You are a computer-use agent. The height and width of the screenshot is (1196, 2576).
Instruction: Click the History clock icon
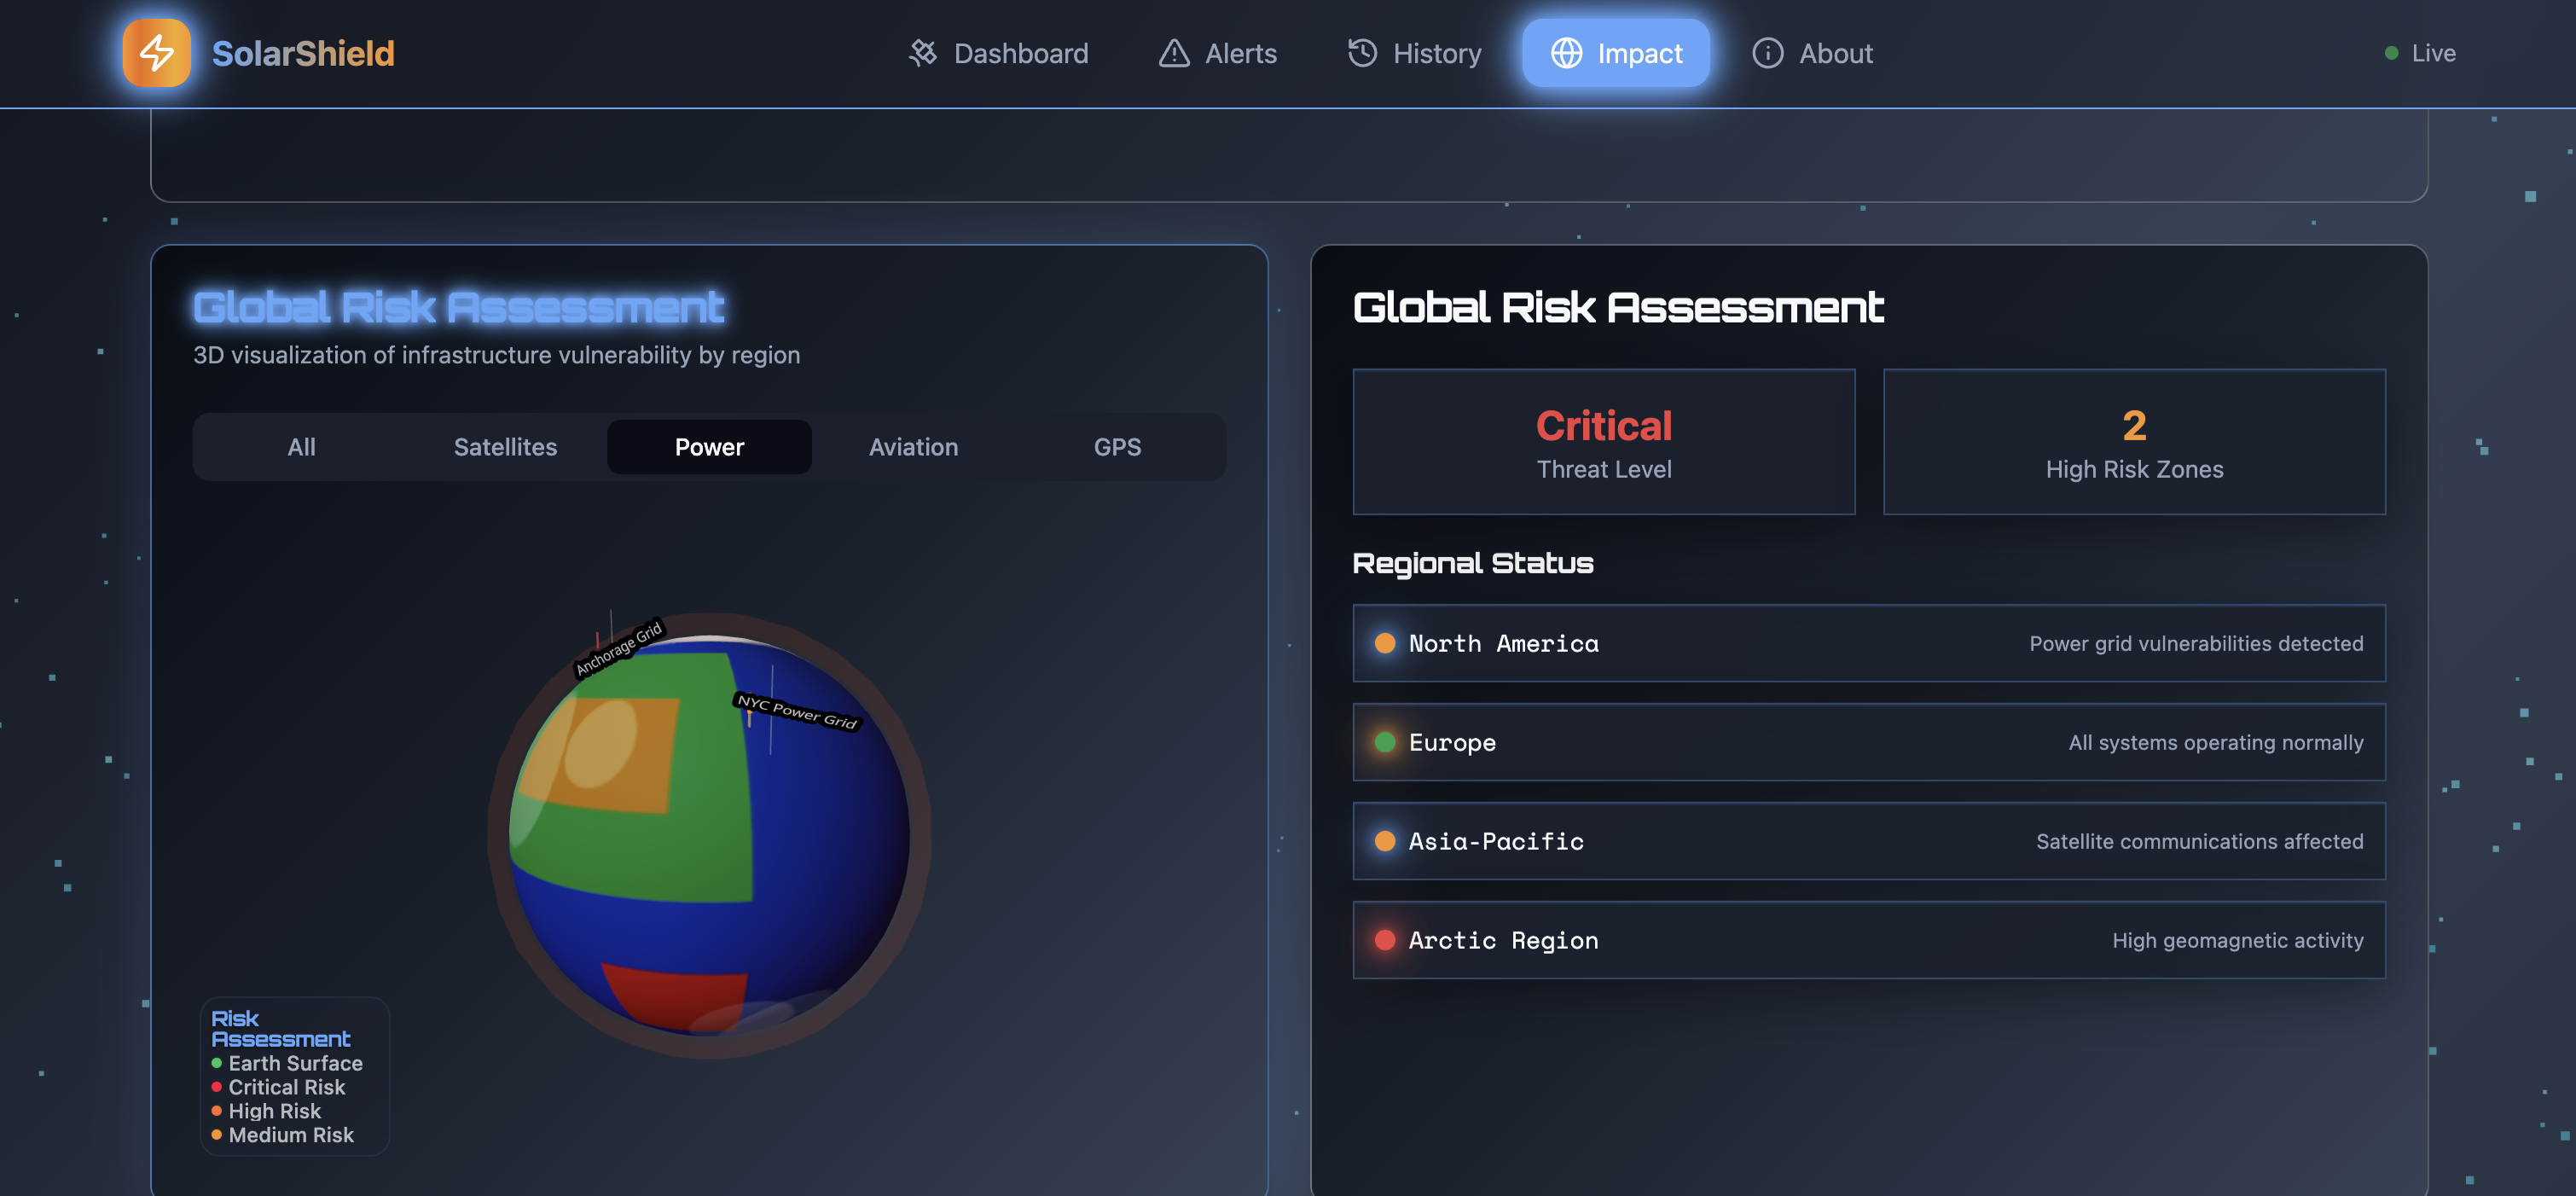(1362, 53)
